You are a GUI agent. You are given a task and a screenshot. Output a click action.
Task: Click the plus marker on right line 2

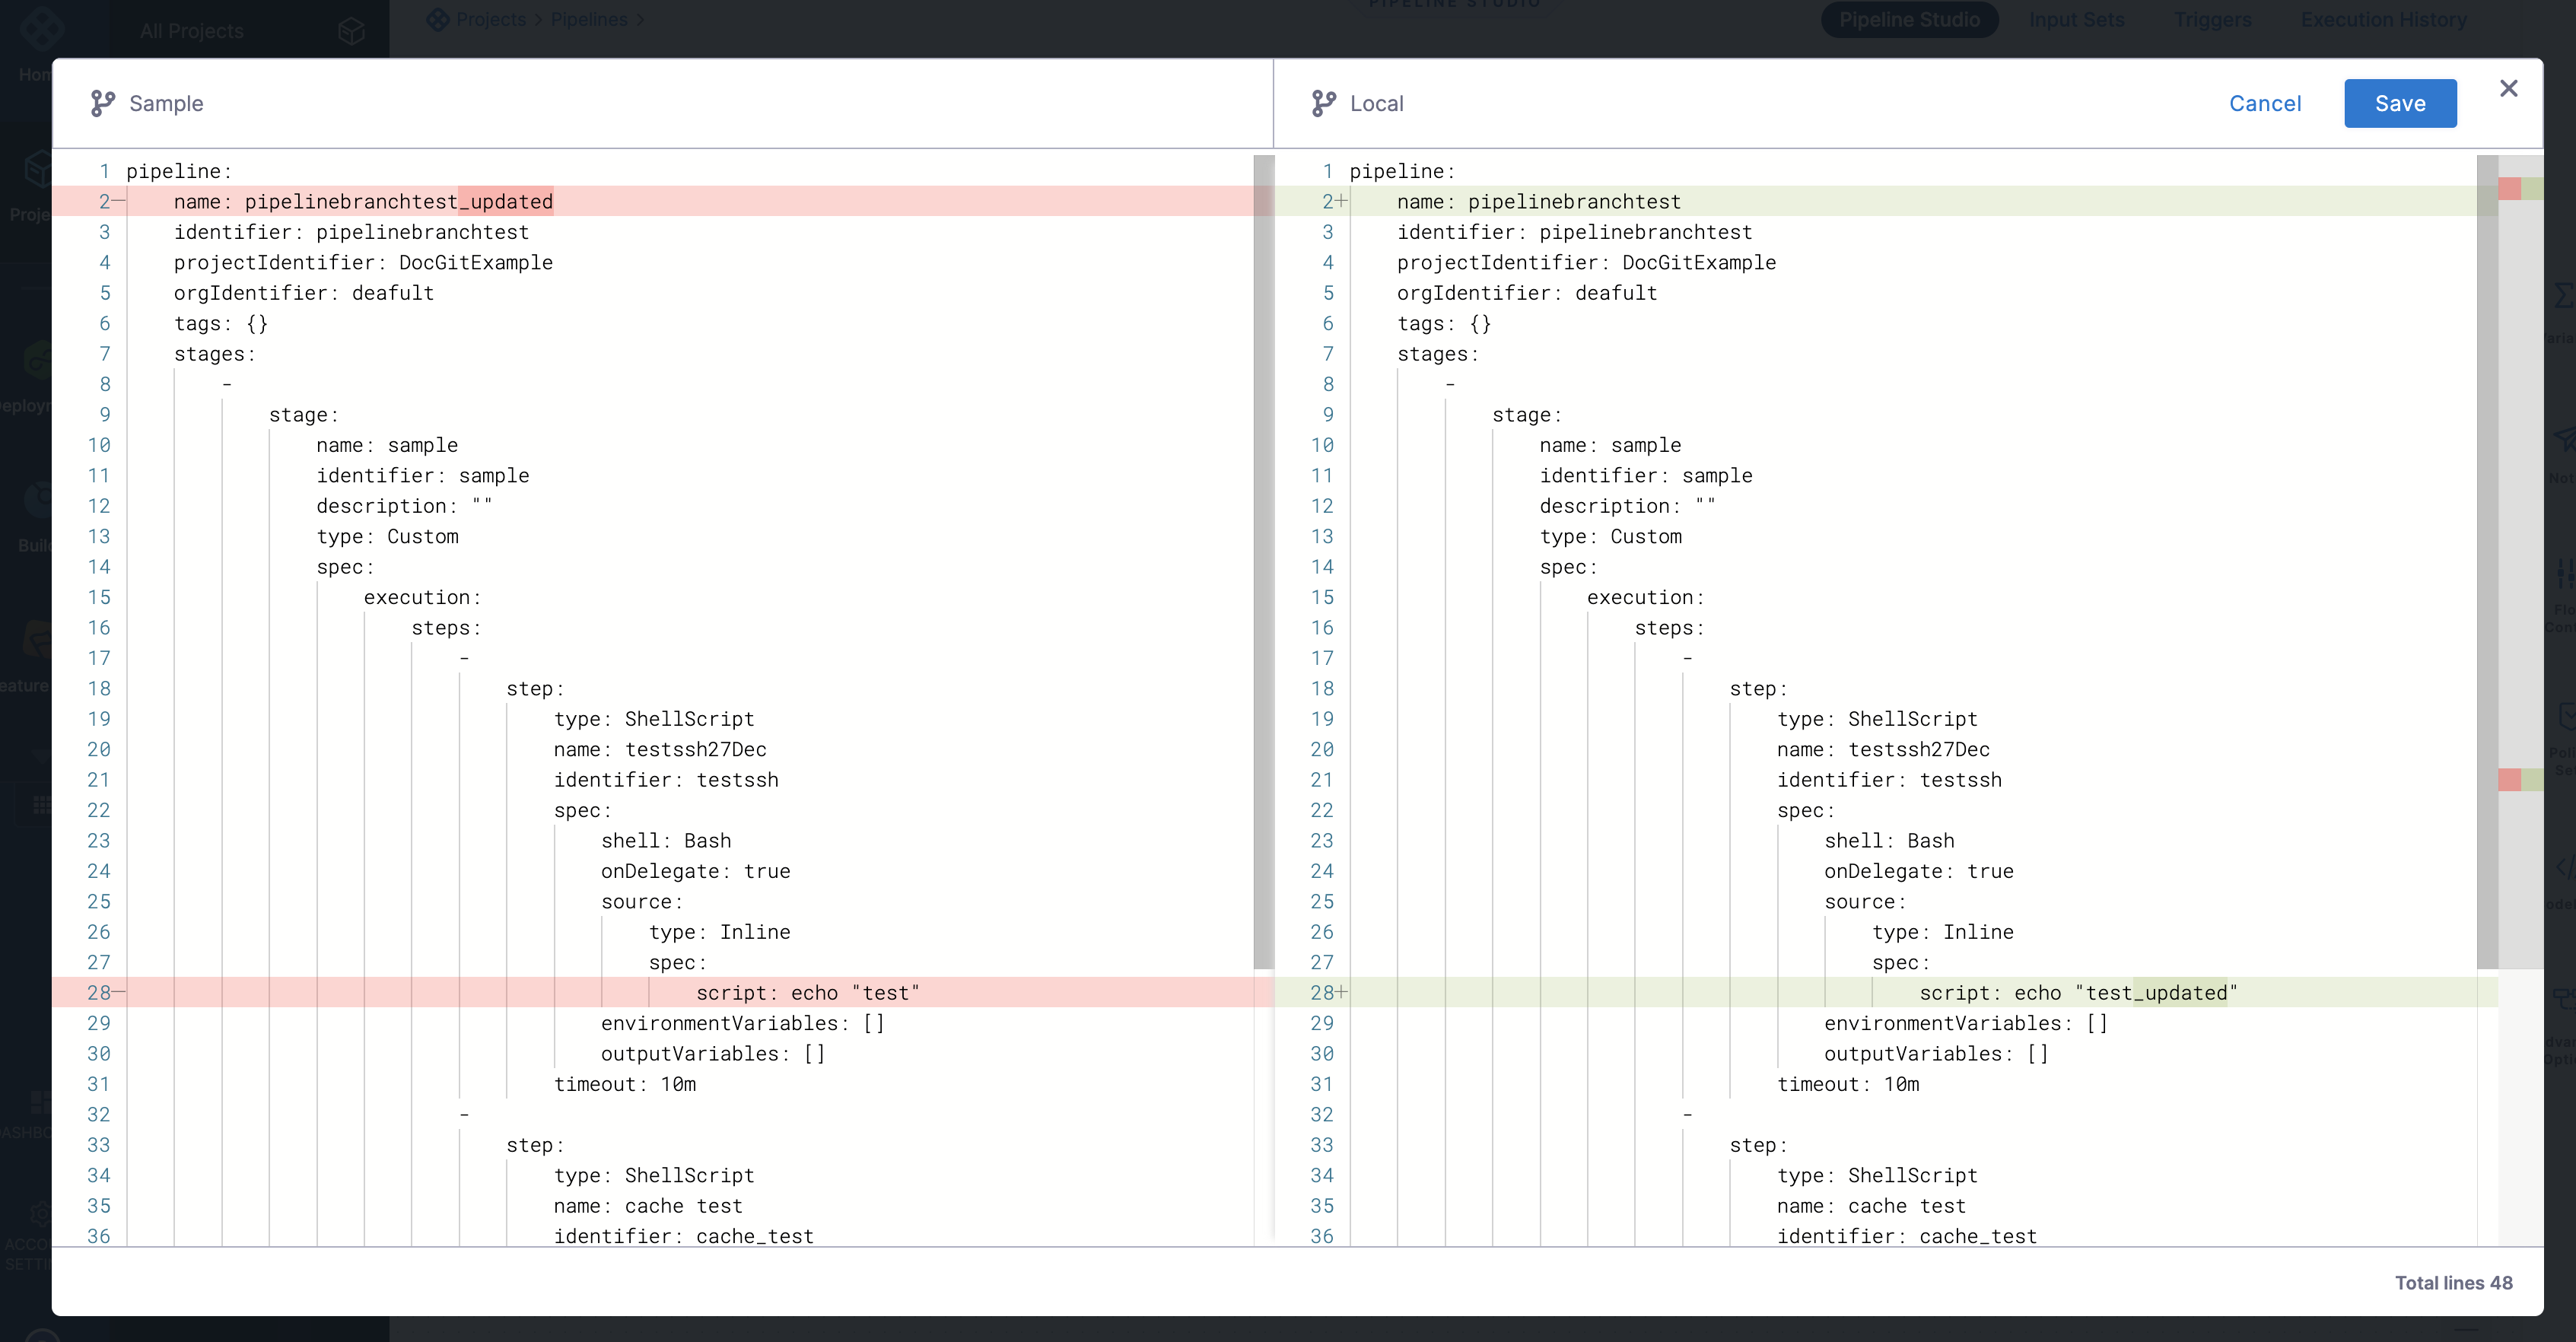(1342, 202)
